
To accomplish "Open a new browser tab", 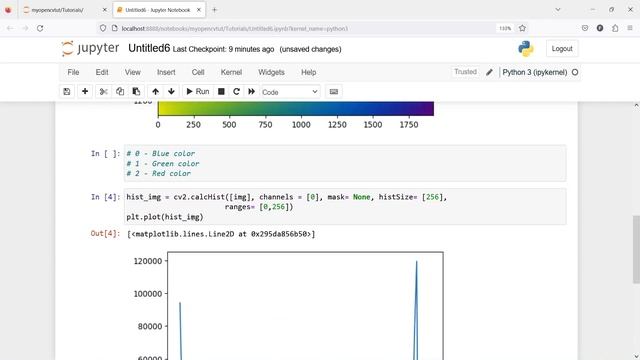I will pos(215,10).
